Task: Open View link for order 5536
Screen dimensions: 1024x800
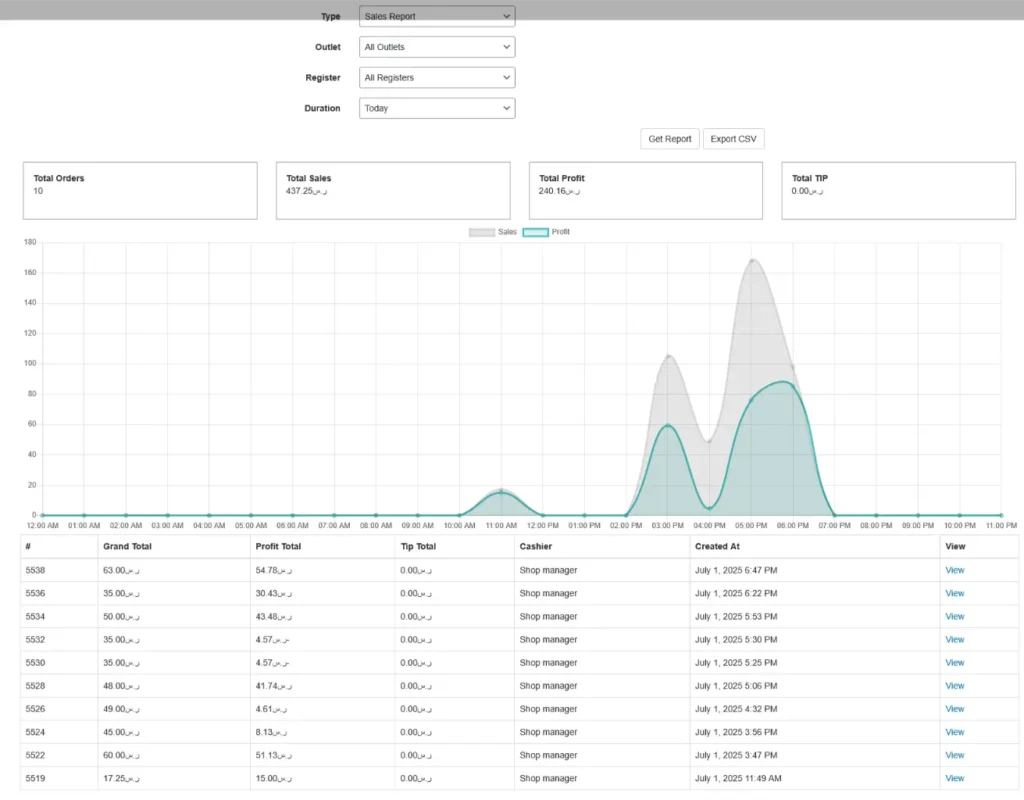Action: [x=954, y=593]
